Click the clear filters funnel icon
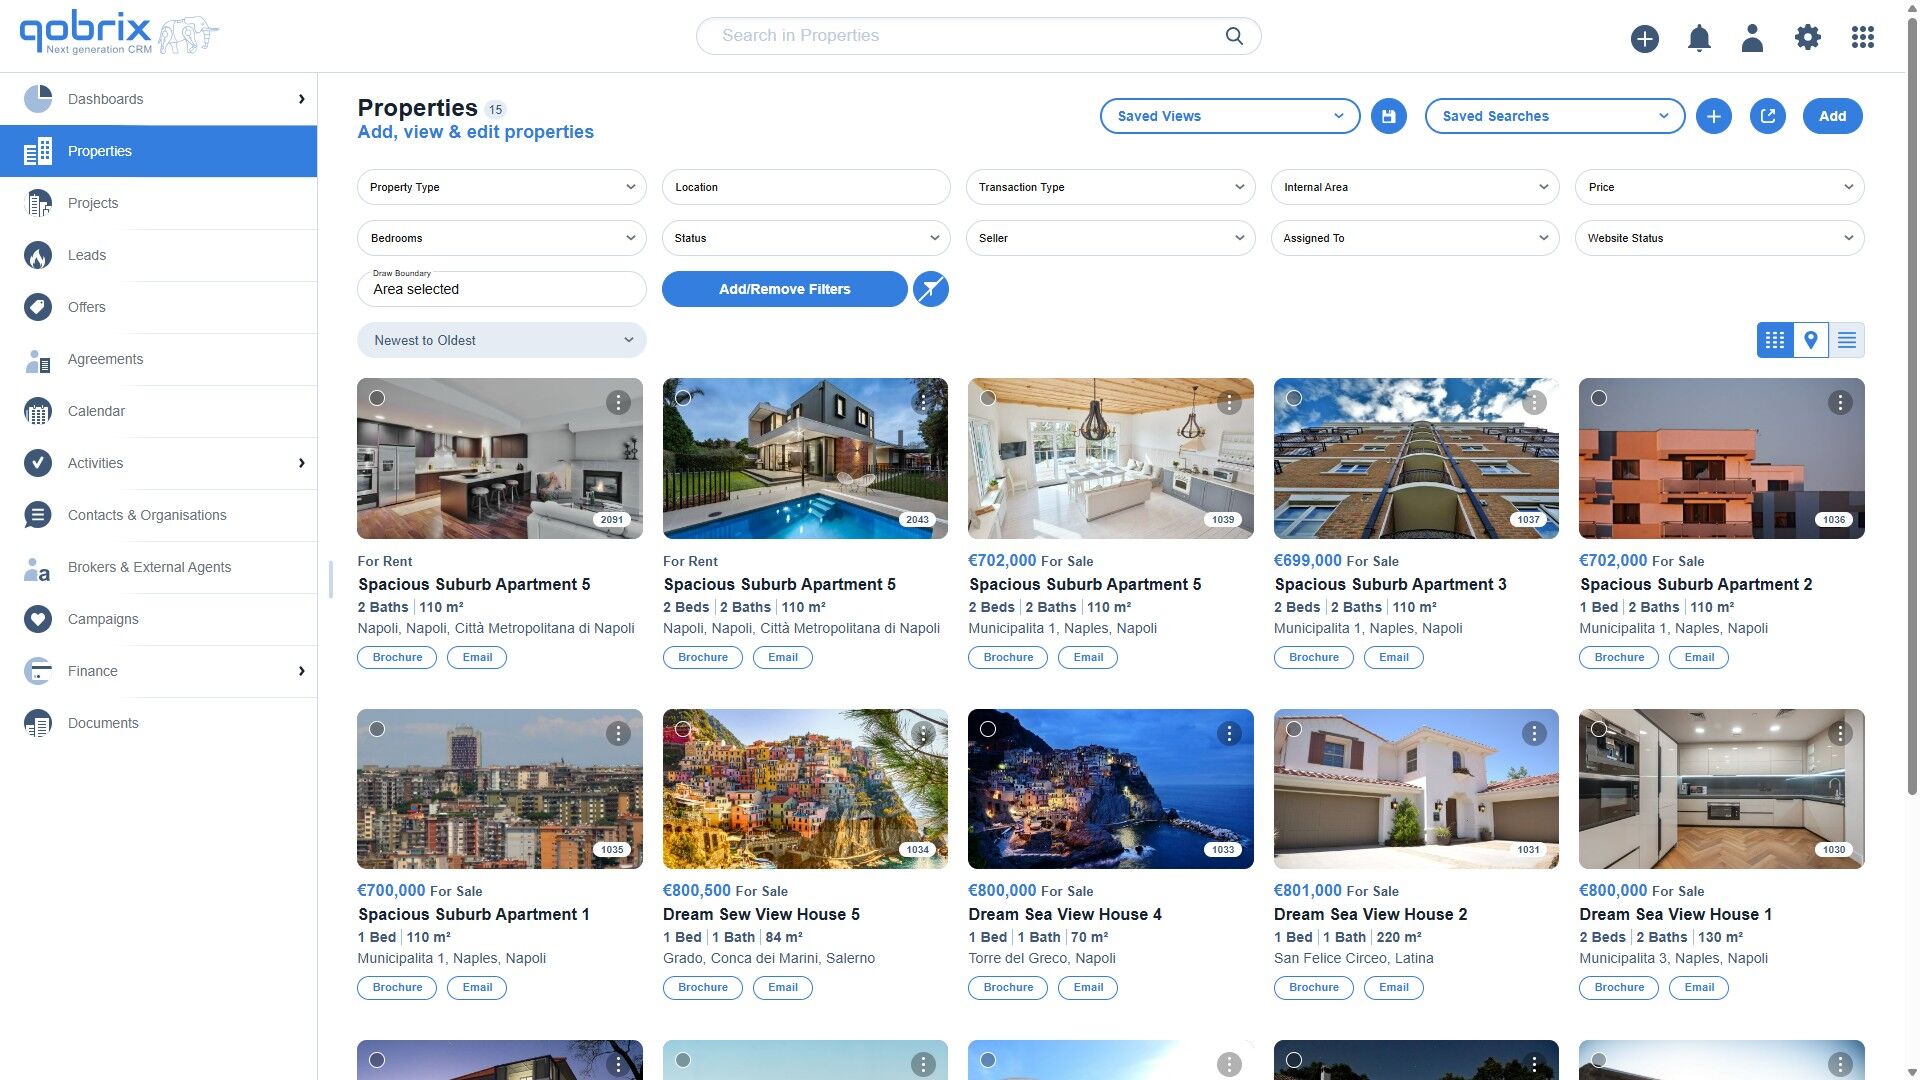 930,289
